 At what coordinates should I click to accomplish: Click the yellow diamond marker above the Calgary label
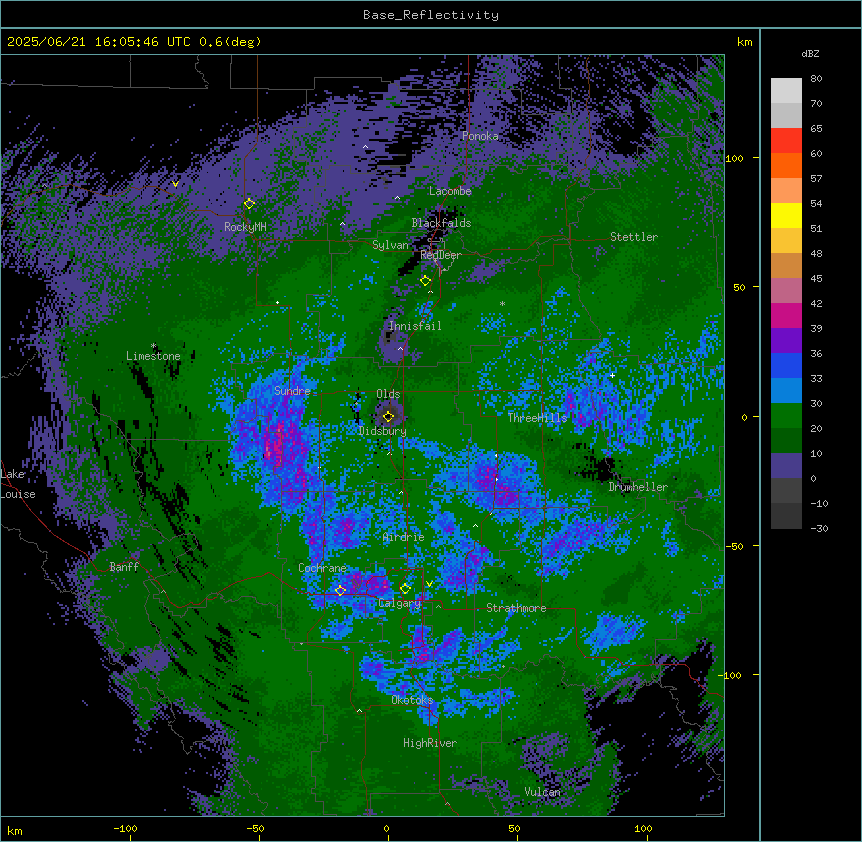click(405, 589)
